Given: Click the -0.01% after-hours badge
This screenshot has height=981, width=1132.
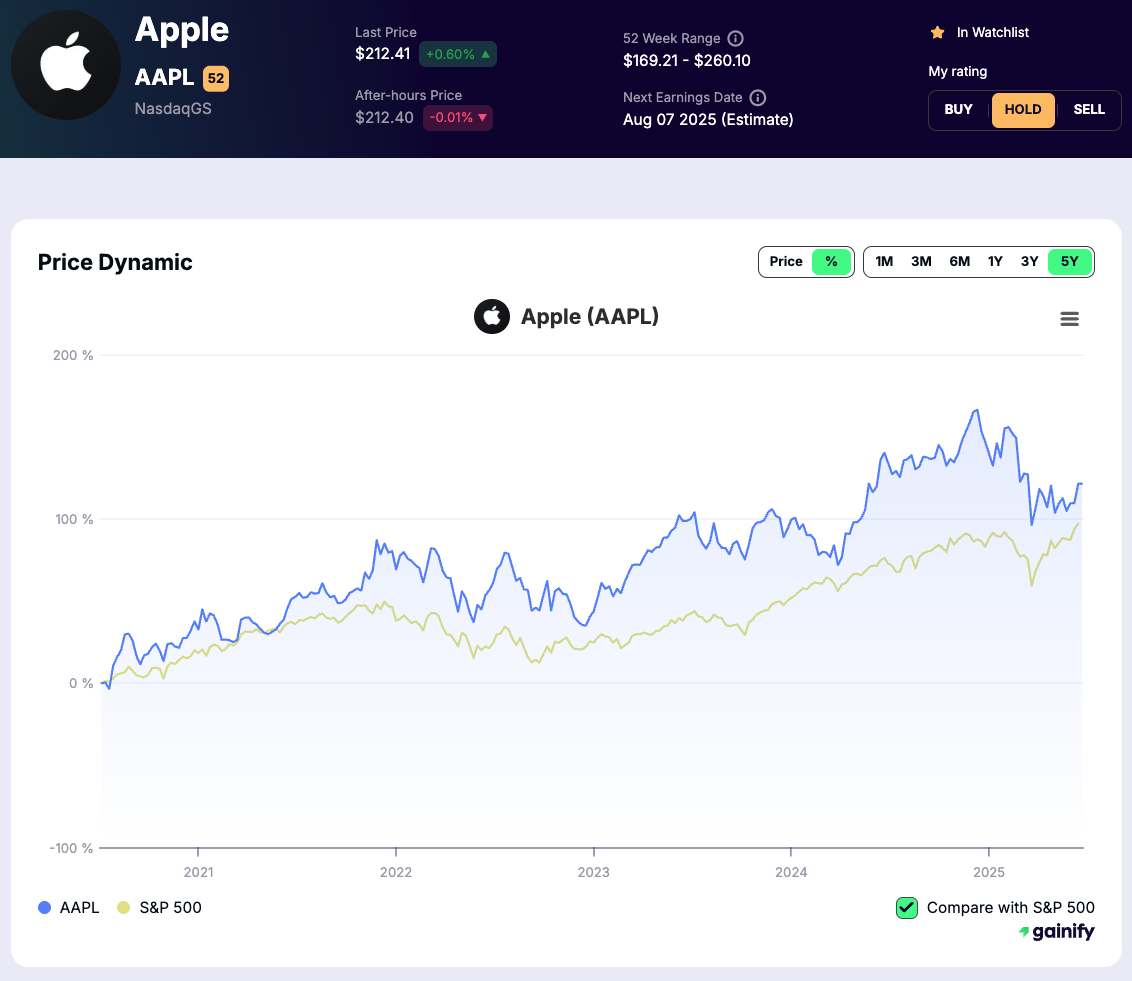Looking at the screenshot, I should [x=458, y=118].
